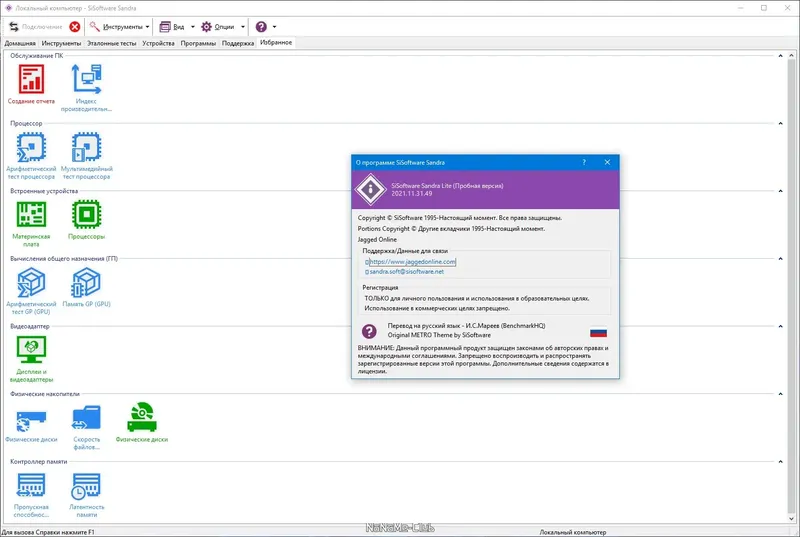The image size is (800, 537).
Task: Click the Вид toolbar button
Action: point(172,27)
